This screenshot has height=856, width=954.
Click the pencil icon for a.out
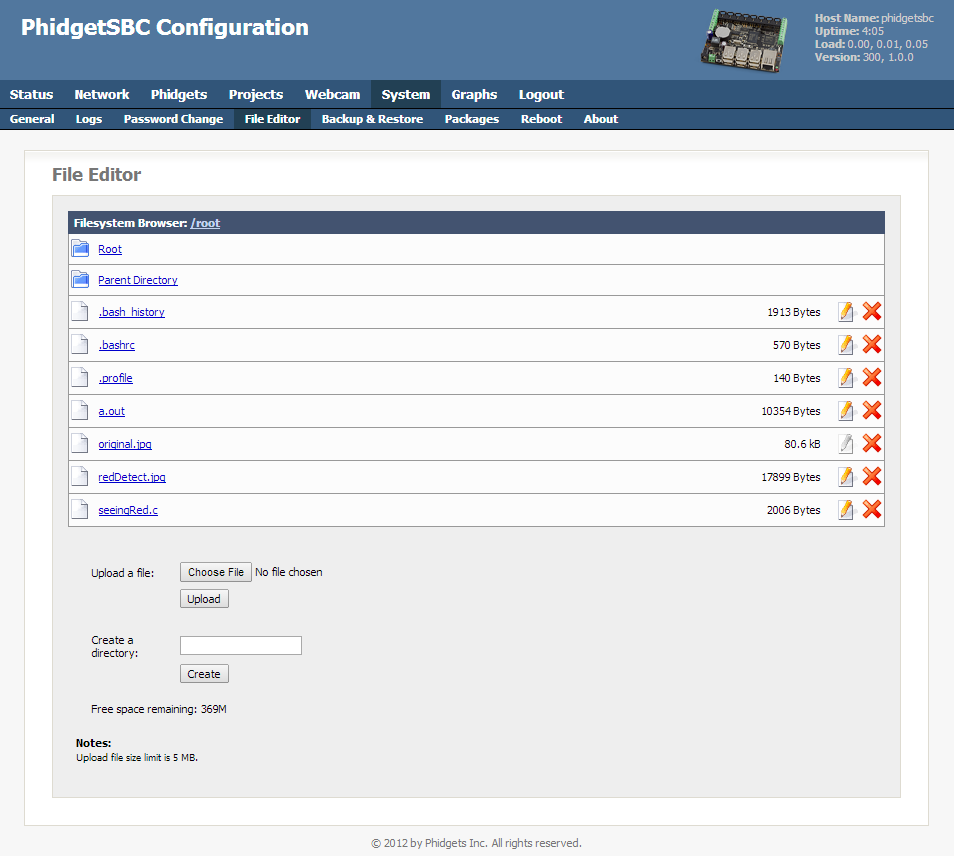point(846,411)
